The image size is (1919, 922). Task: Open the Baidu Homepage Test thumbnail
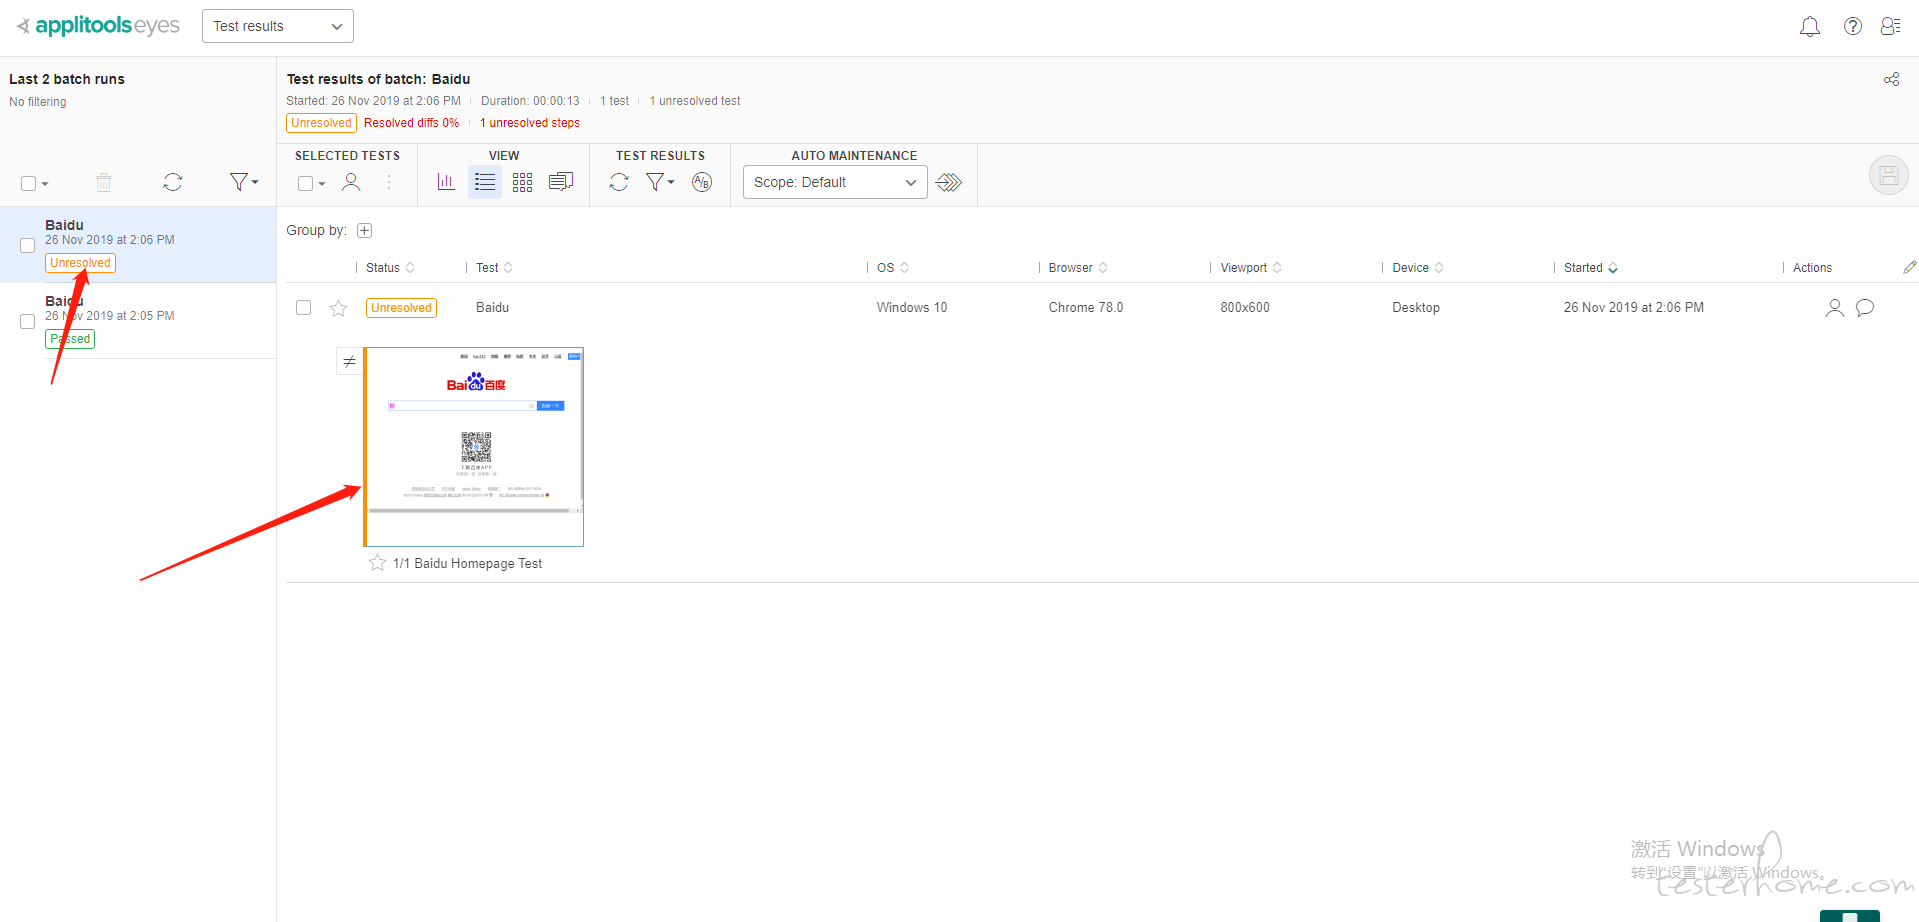pyautogui.click(x=474, y=447)
